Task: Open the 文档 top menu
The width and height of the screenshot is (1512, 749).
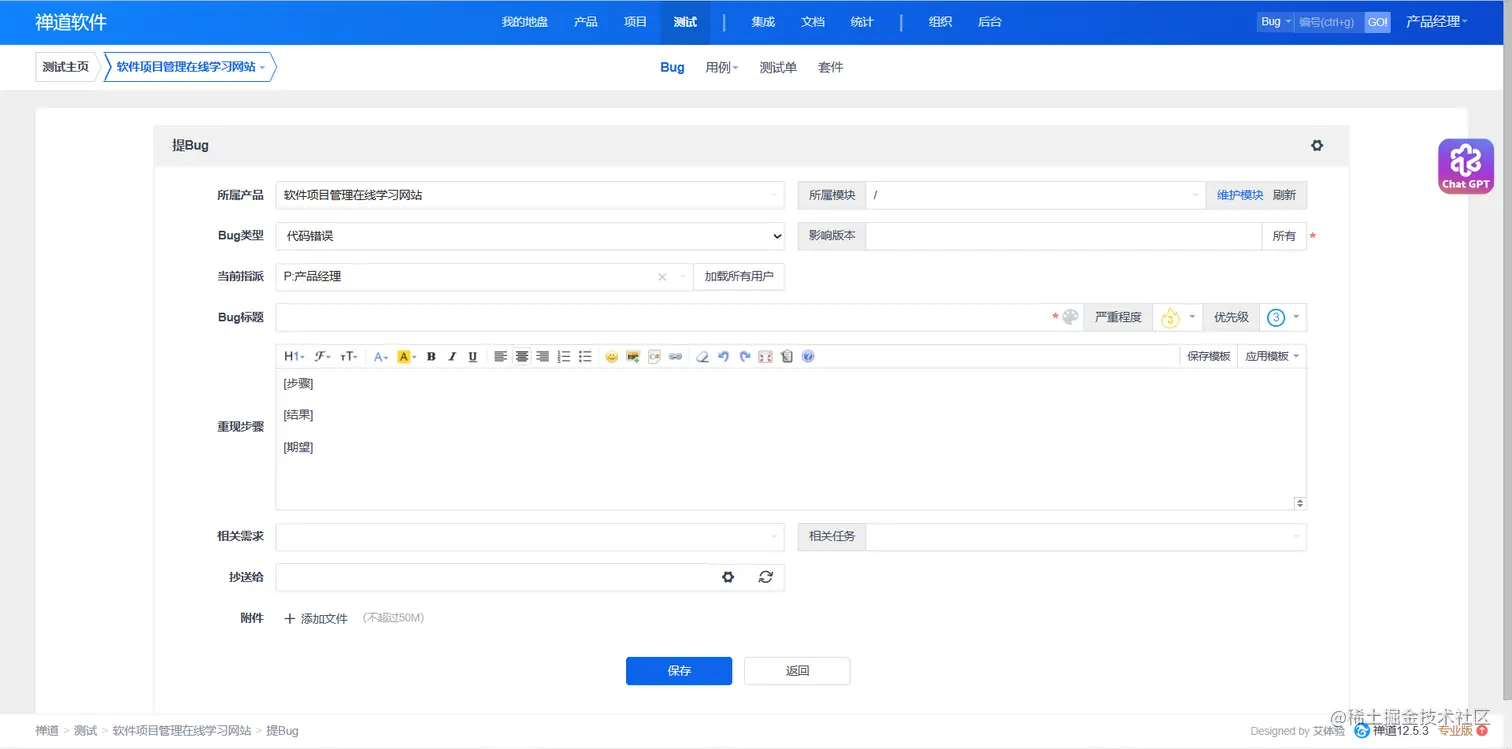Action: tap(813, 22)
